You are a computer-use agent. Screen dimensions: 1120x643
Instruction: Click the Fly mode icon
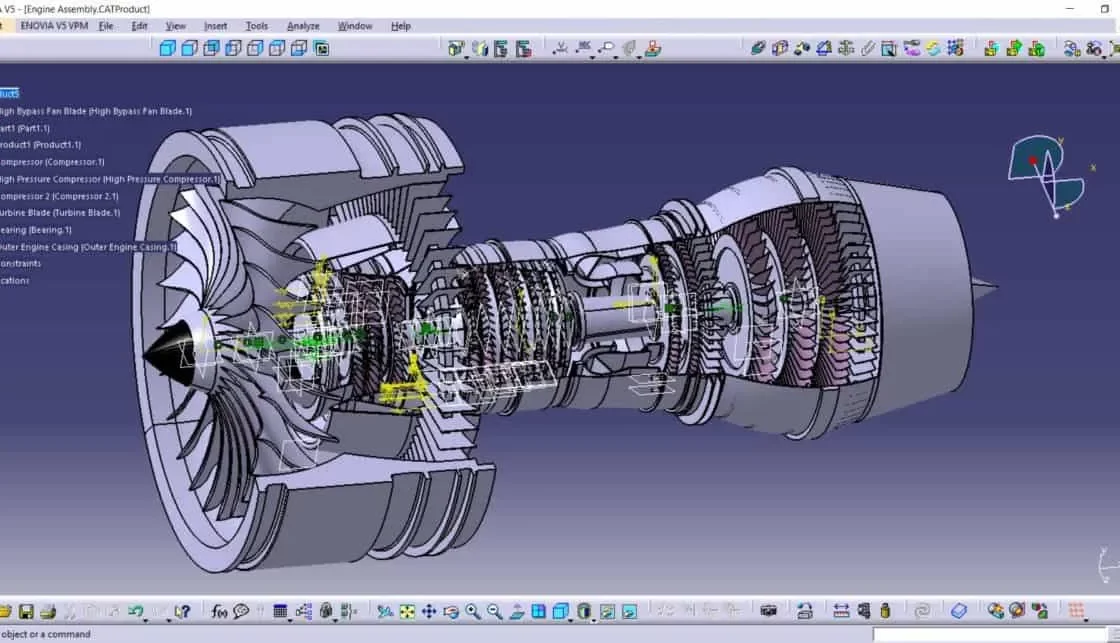coord(385,612)
